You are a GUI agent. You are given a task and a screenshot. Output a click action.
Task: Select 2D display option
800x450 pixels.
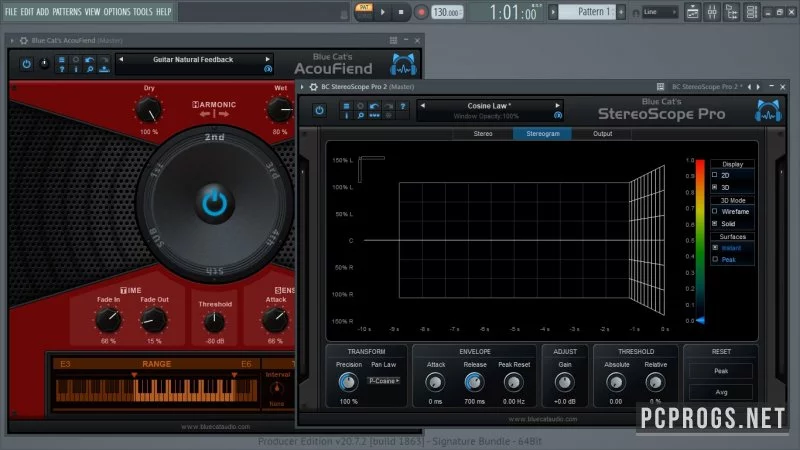tap(720, 175)
